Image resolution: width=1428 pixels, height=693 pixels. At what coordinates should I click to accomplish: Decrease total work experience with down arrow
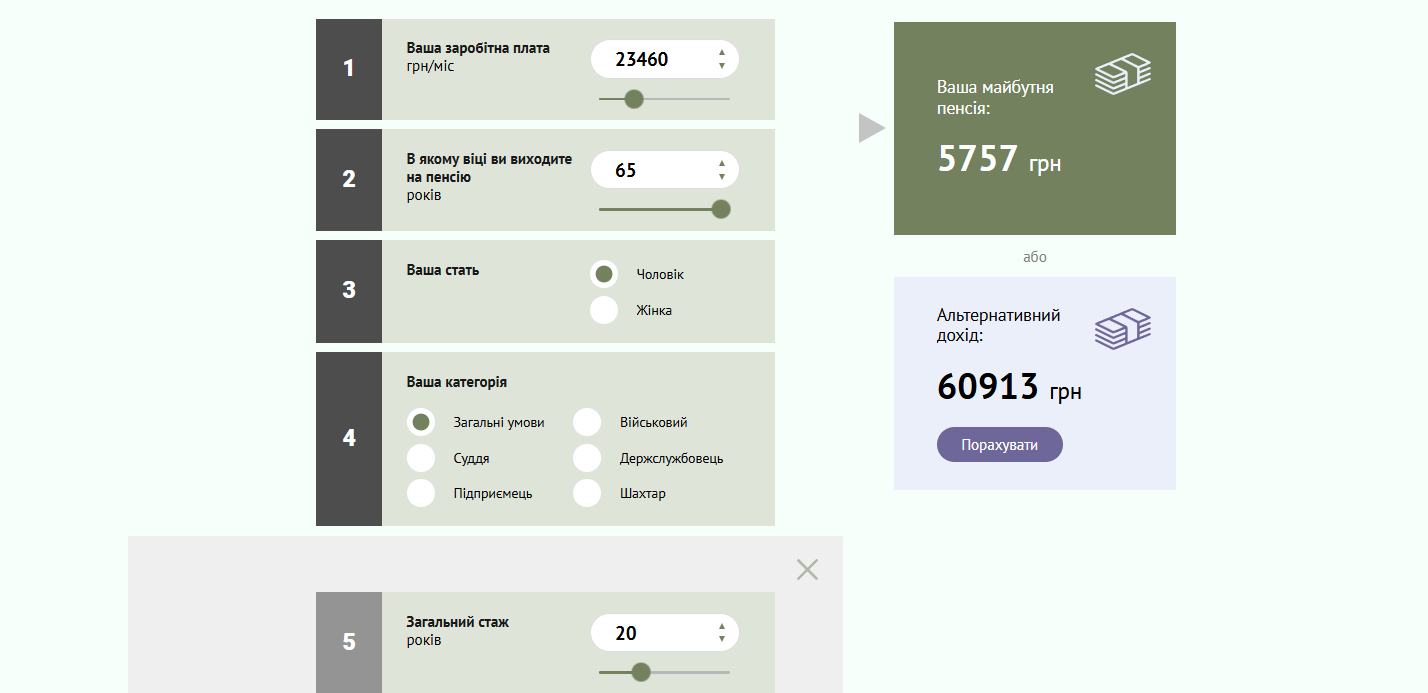pyautogui.click(x=722, y=640)
